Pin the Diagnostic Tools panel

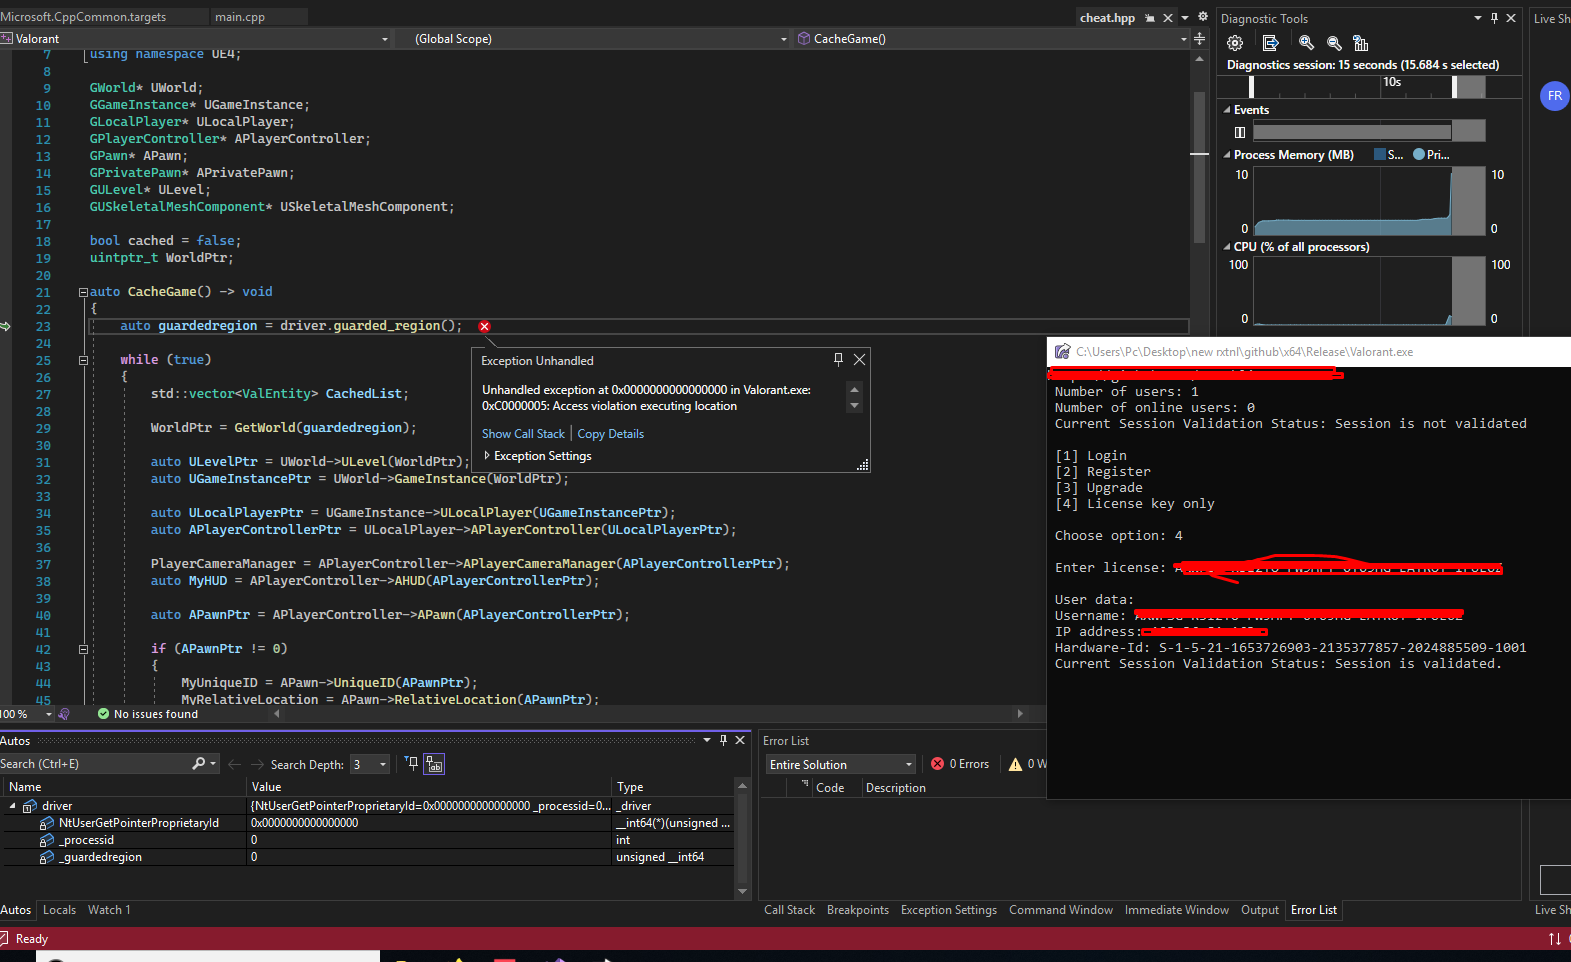tap(1494, 18)
